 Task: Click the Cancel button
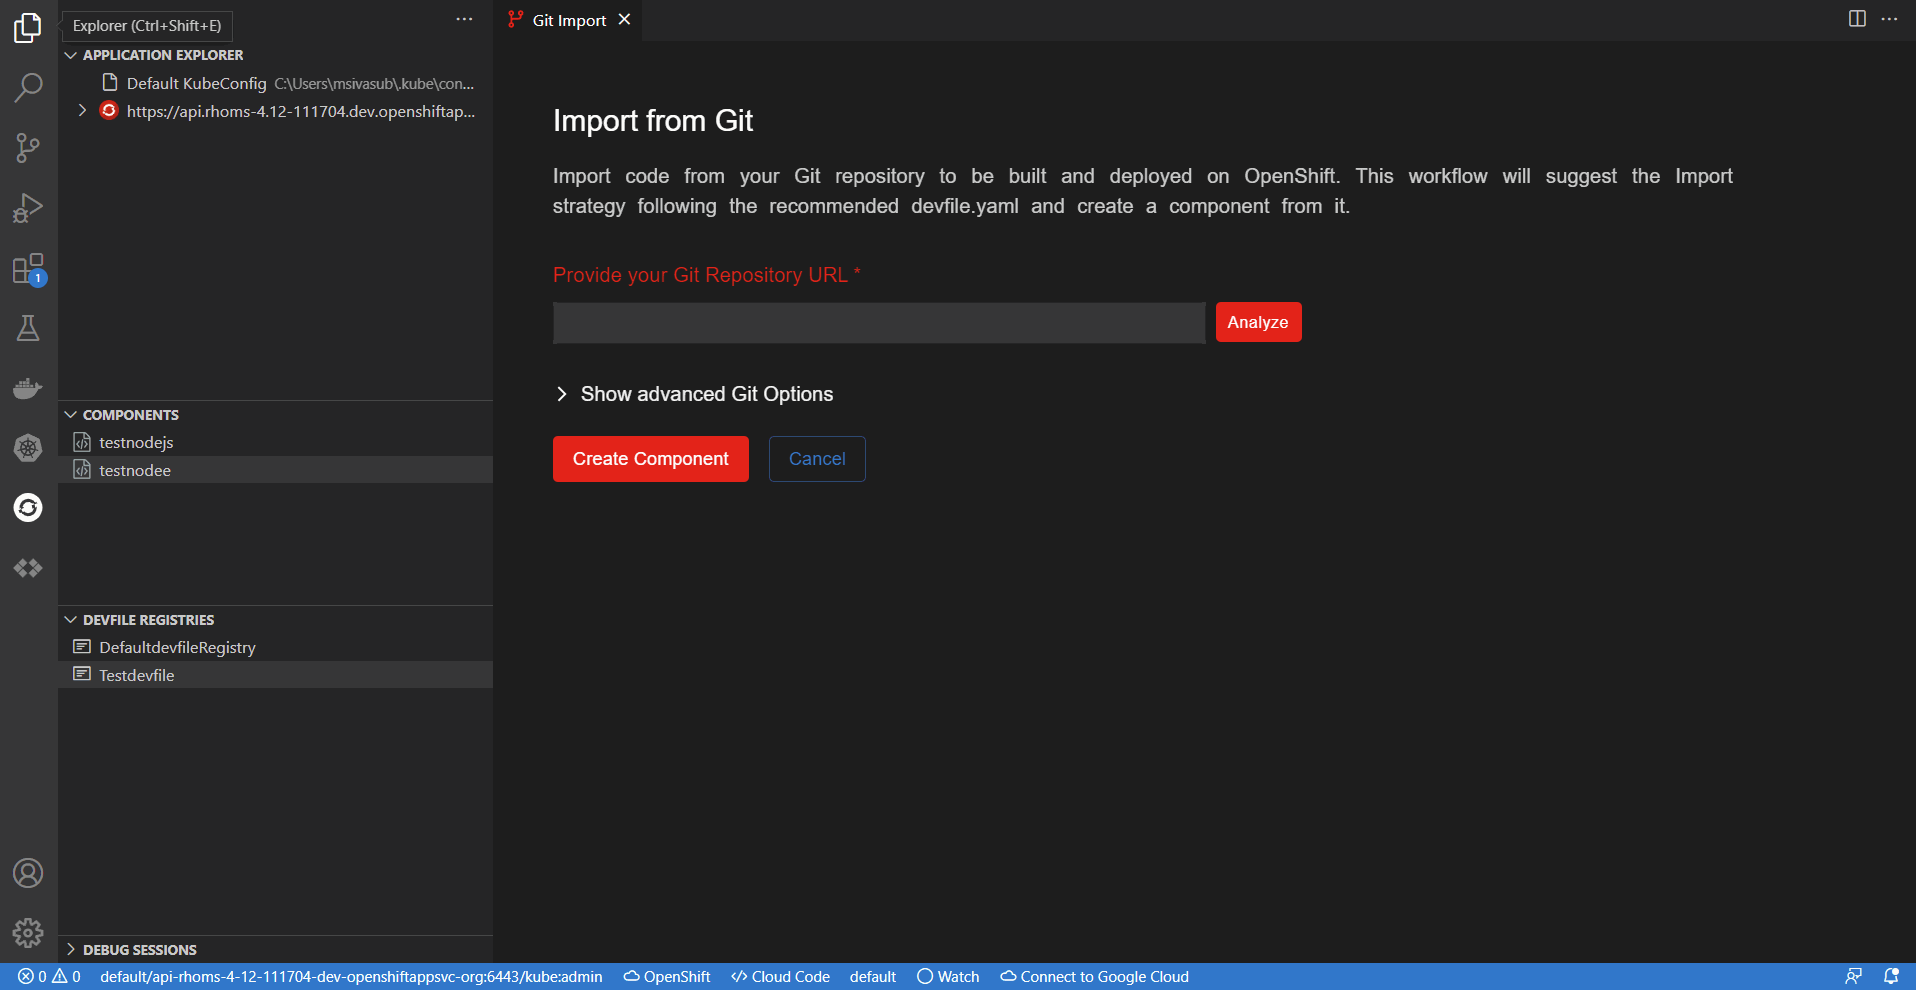(817, 459)
